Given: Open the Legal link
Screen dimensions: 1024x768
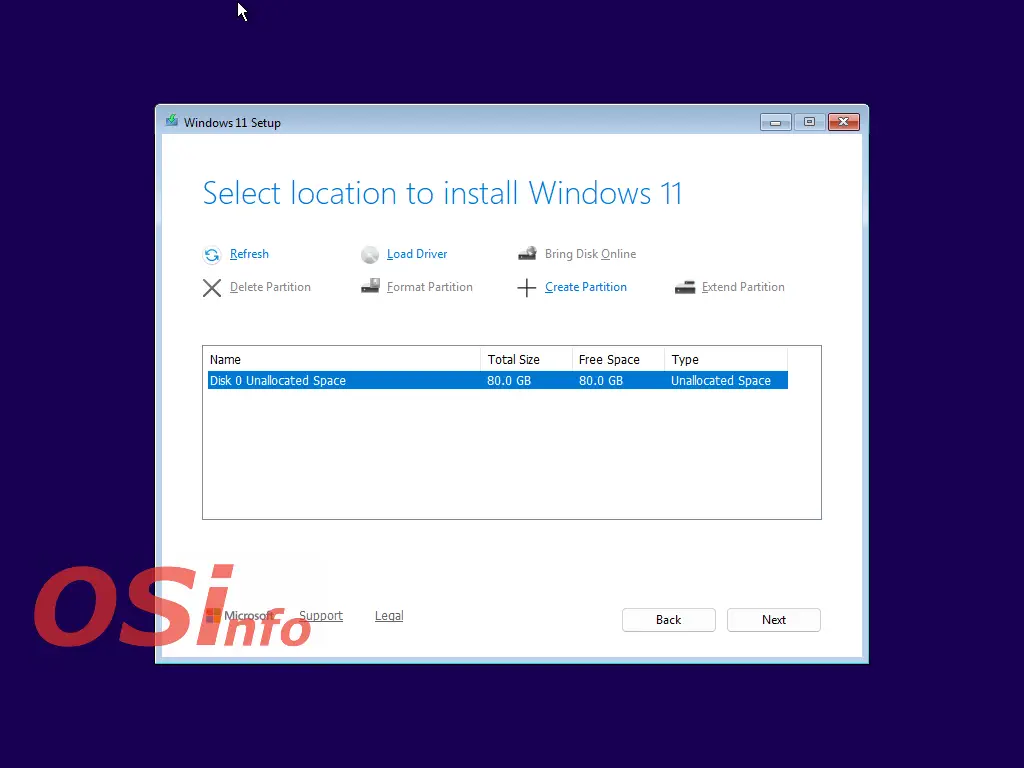Looking at the screenshot, I should [389, 616].
